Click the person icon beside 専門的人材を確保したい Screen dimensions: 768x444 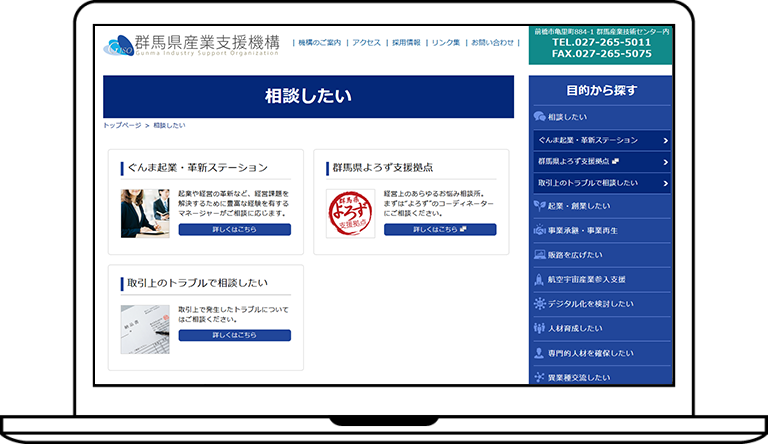click(x=539, y=353)
